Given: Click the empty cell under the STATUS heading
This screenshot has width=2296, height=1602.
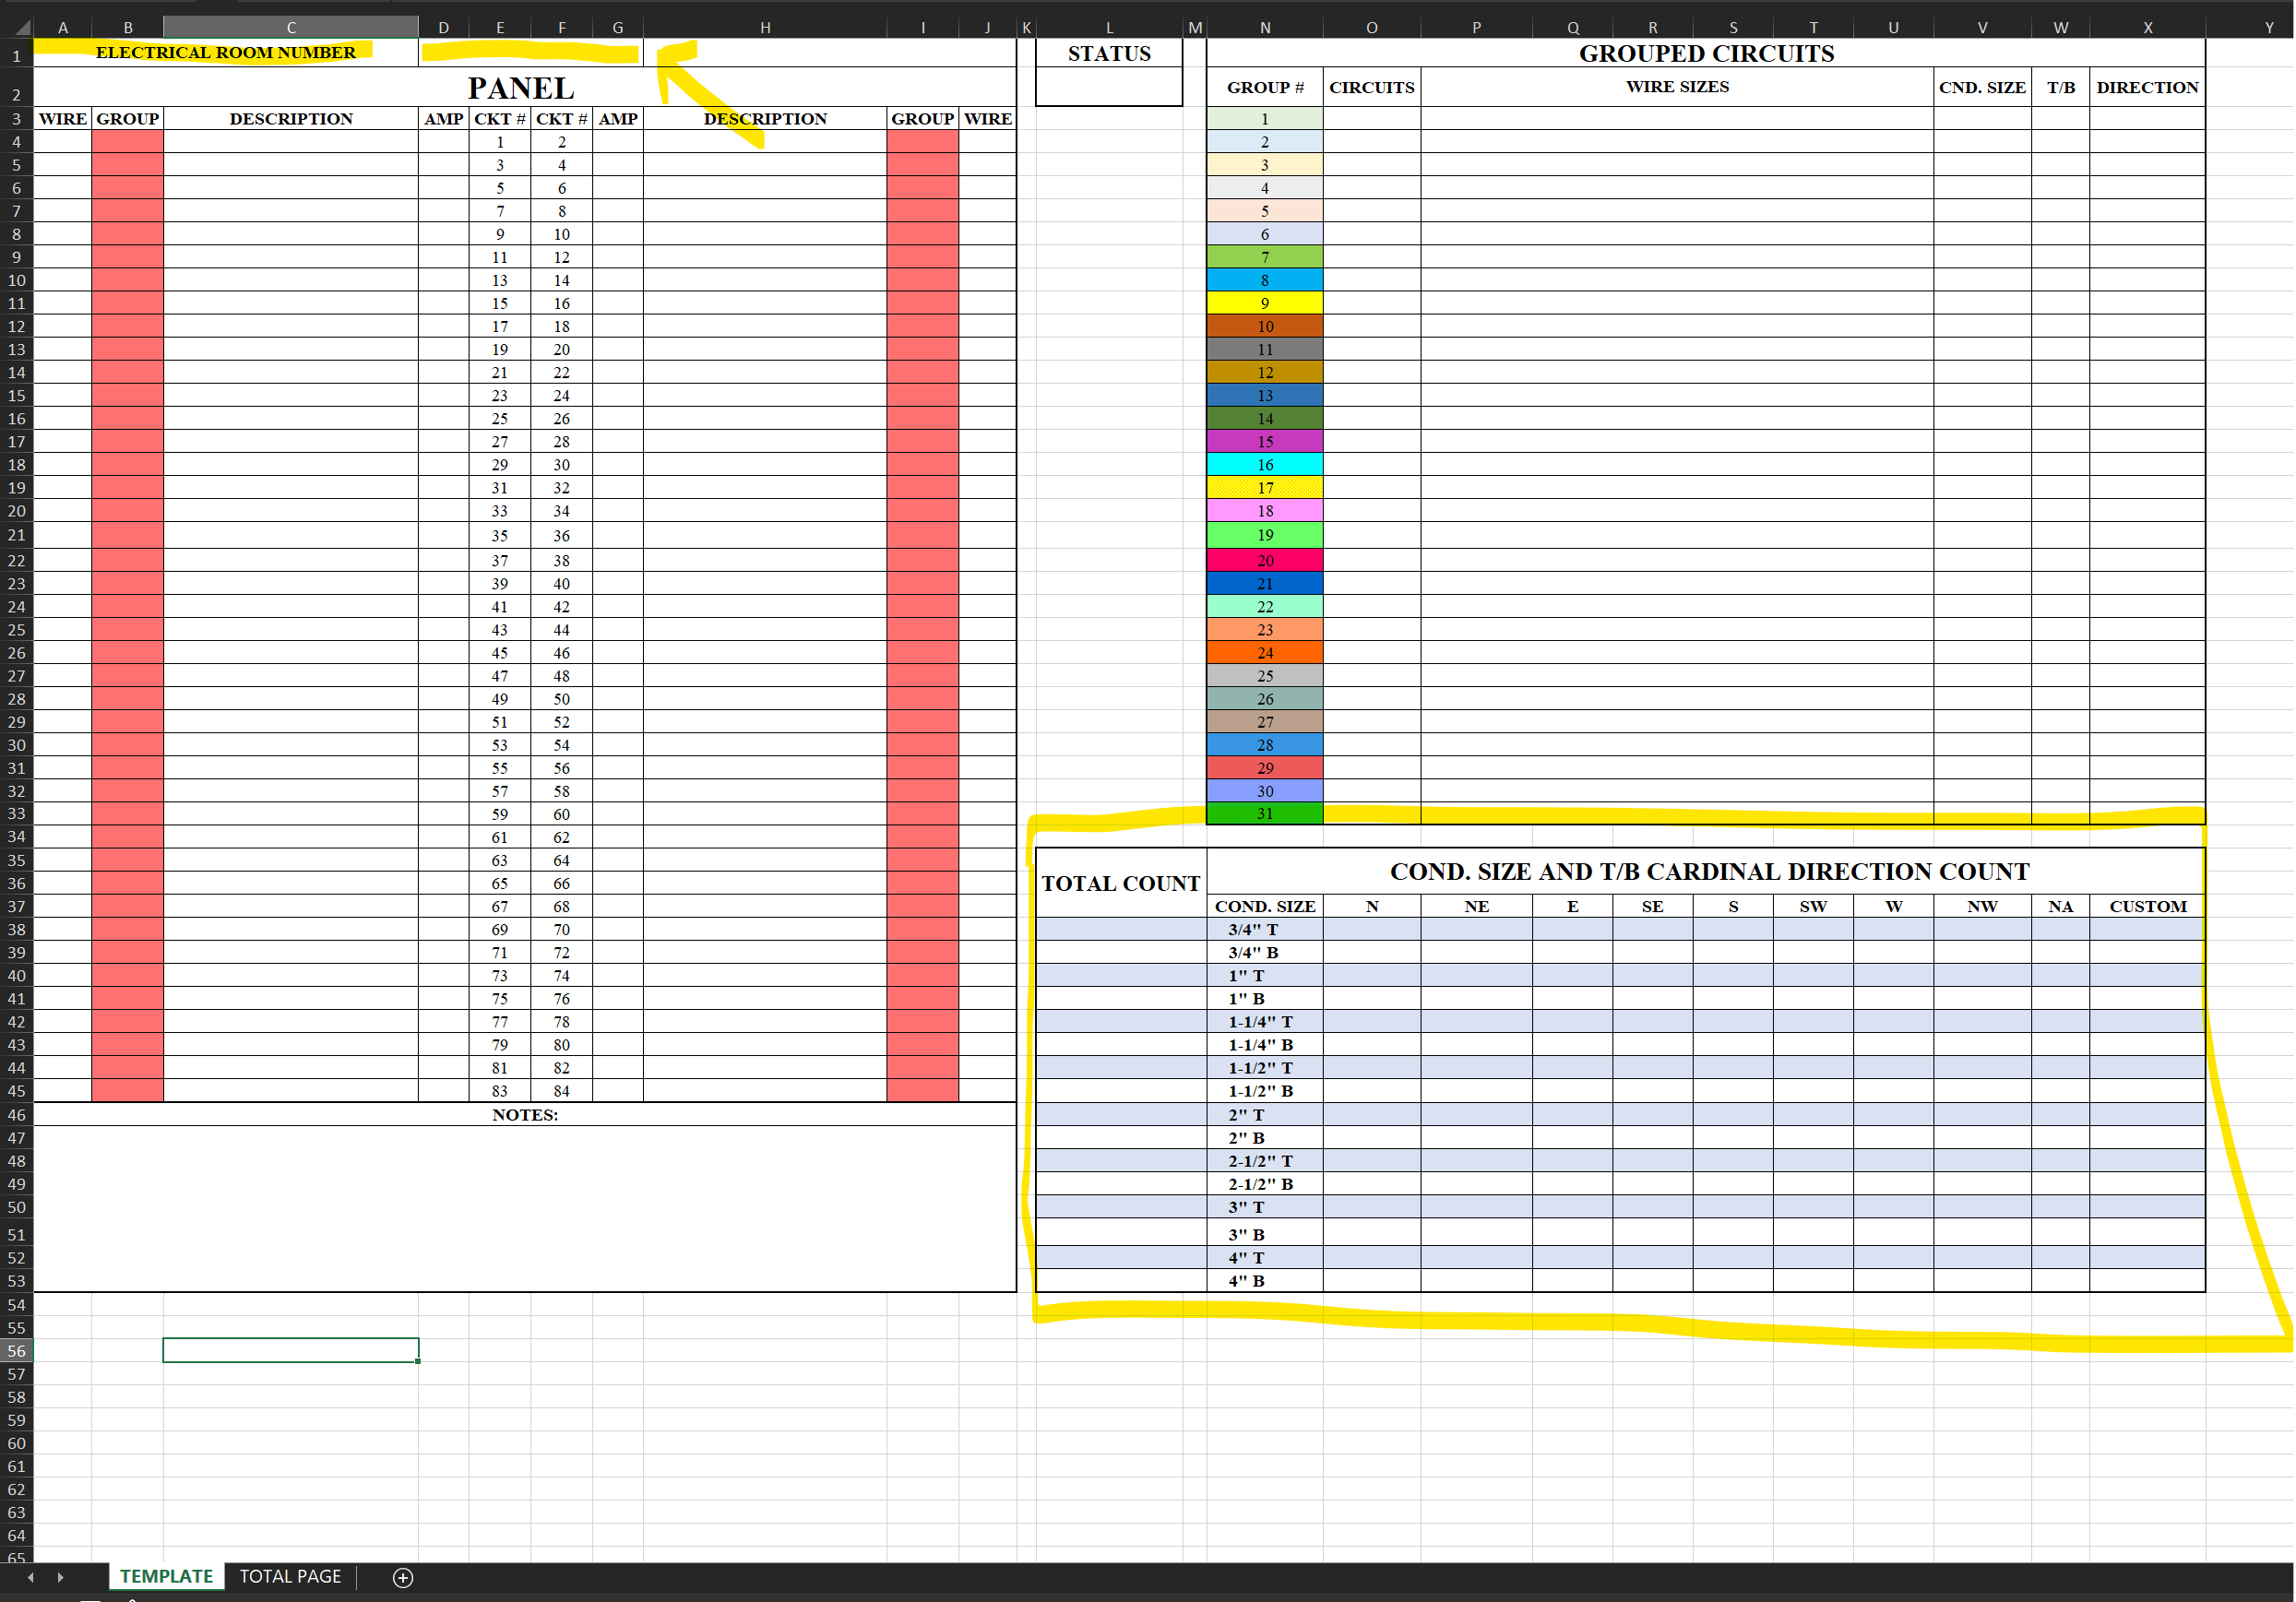Looking at the screenshot, I should [x=1109, y=88].
